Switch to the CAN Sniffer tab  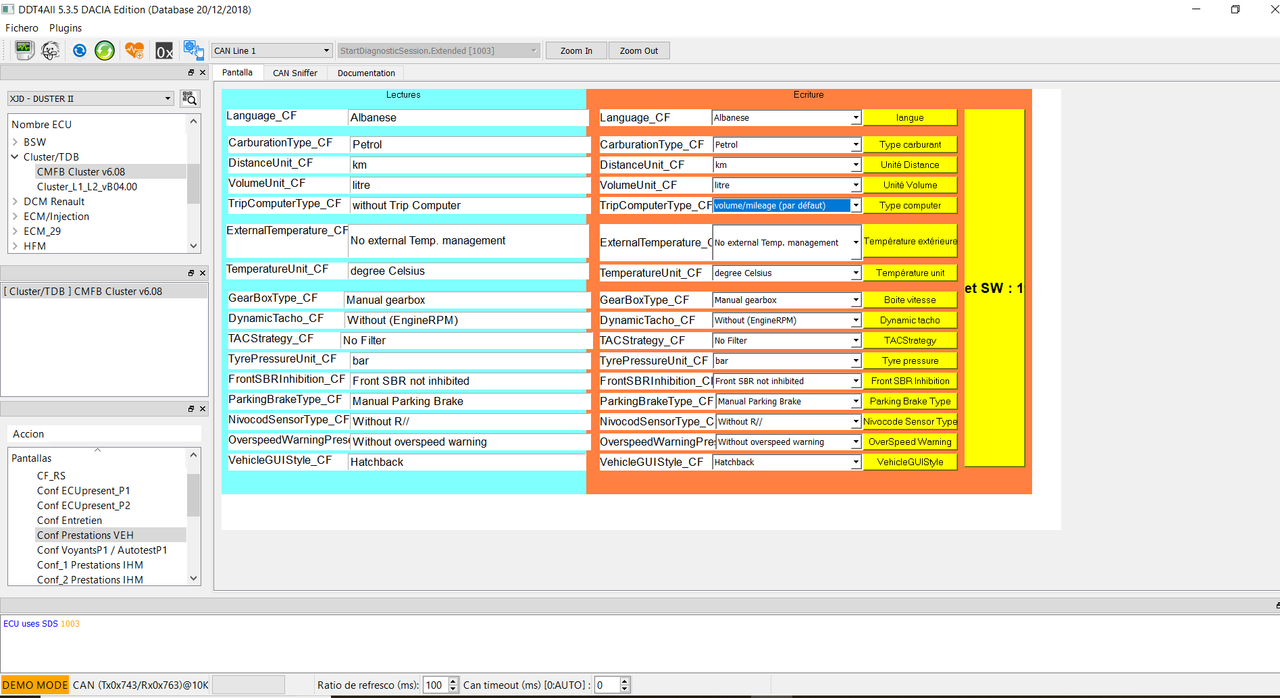point(295,73)
